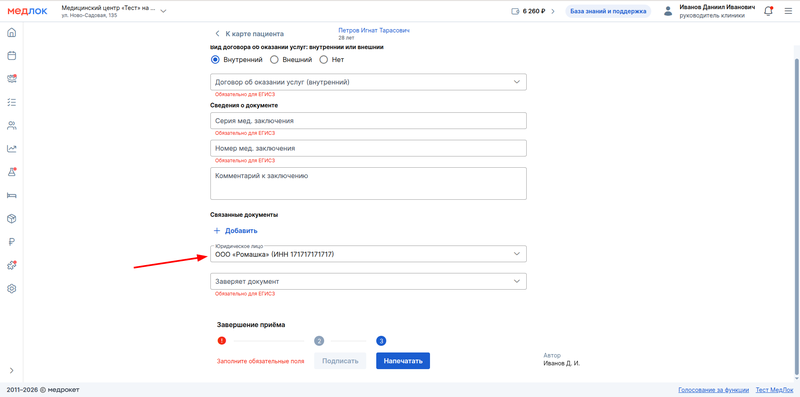This screenshot has height=397, width=800.
Task: Open the home icon in sidebar
Action: pos(12,33)
